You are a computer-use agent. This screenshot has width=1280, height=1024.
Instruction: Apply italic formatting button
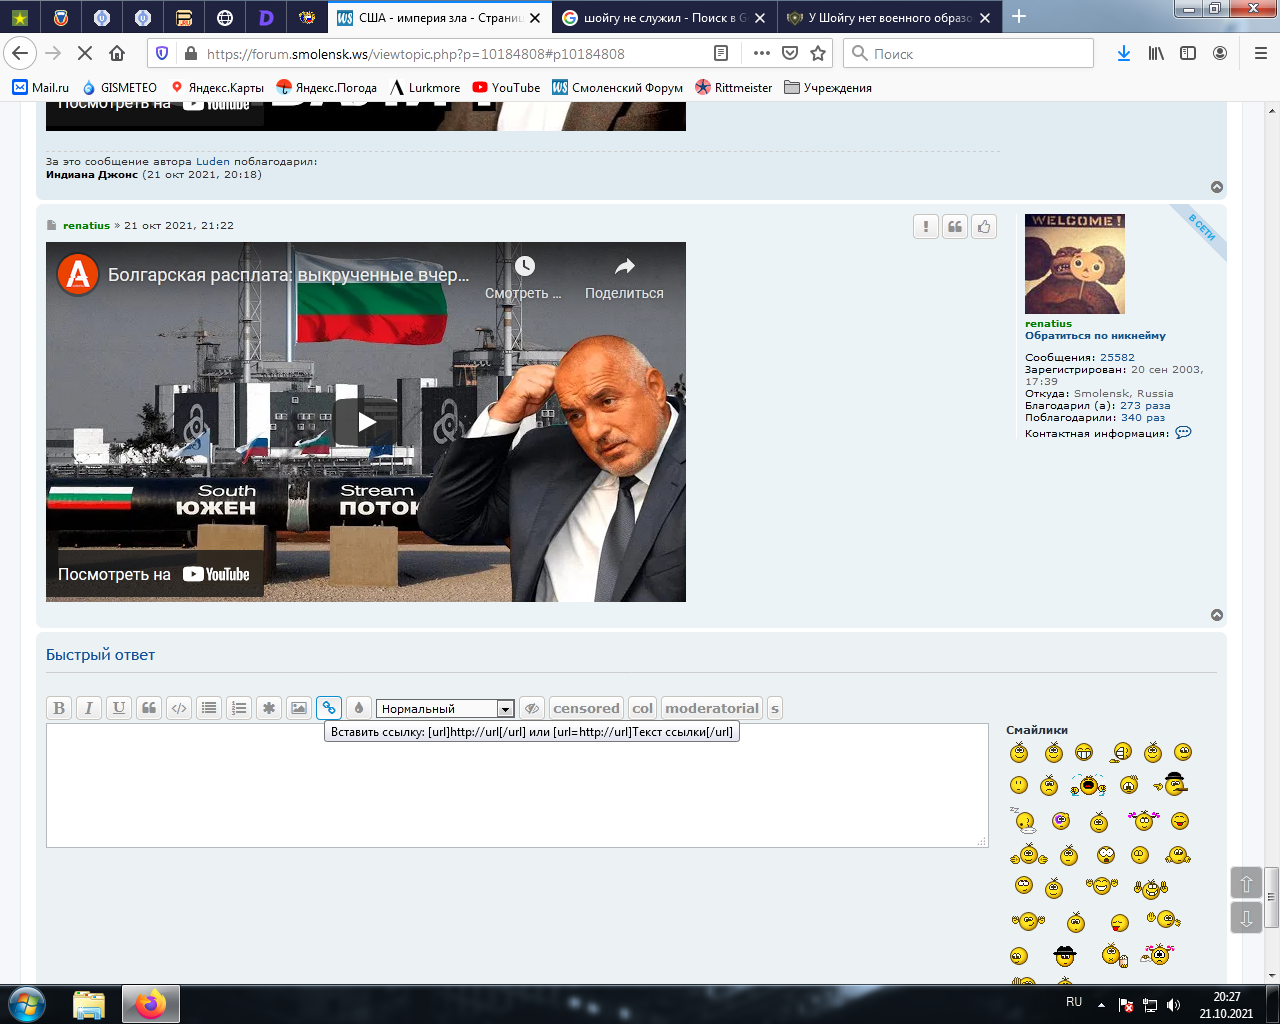coord(89,708)
